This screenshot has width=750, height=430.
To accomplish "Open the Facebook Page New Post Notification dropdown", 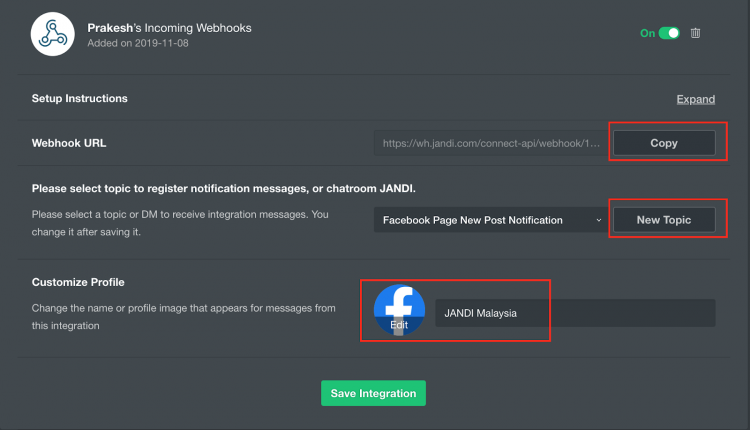I will click(x=491, y=220).
